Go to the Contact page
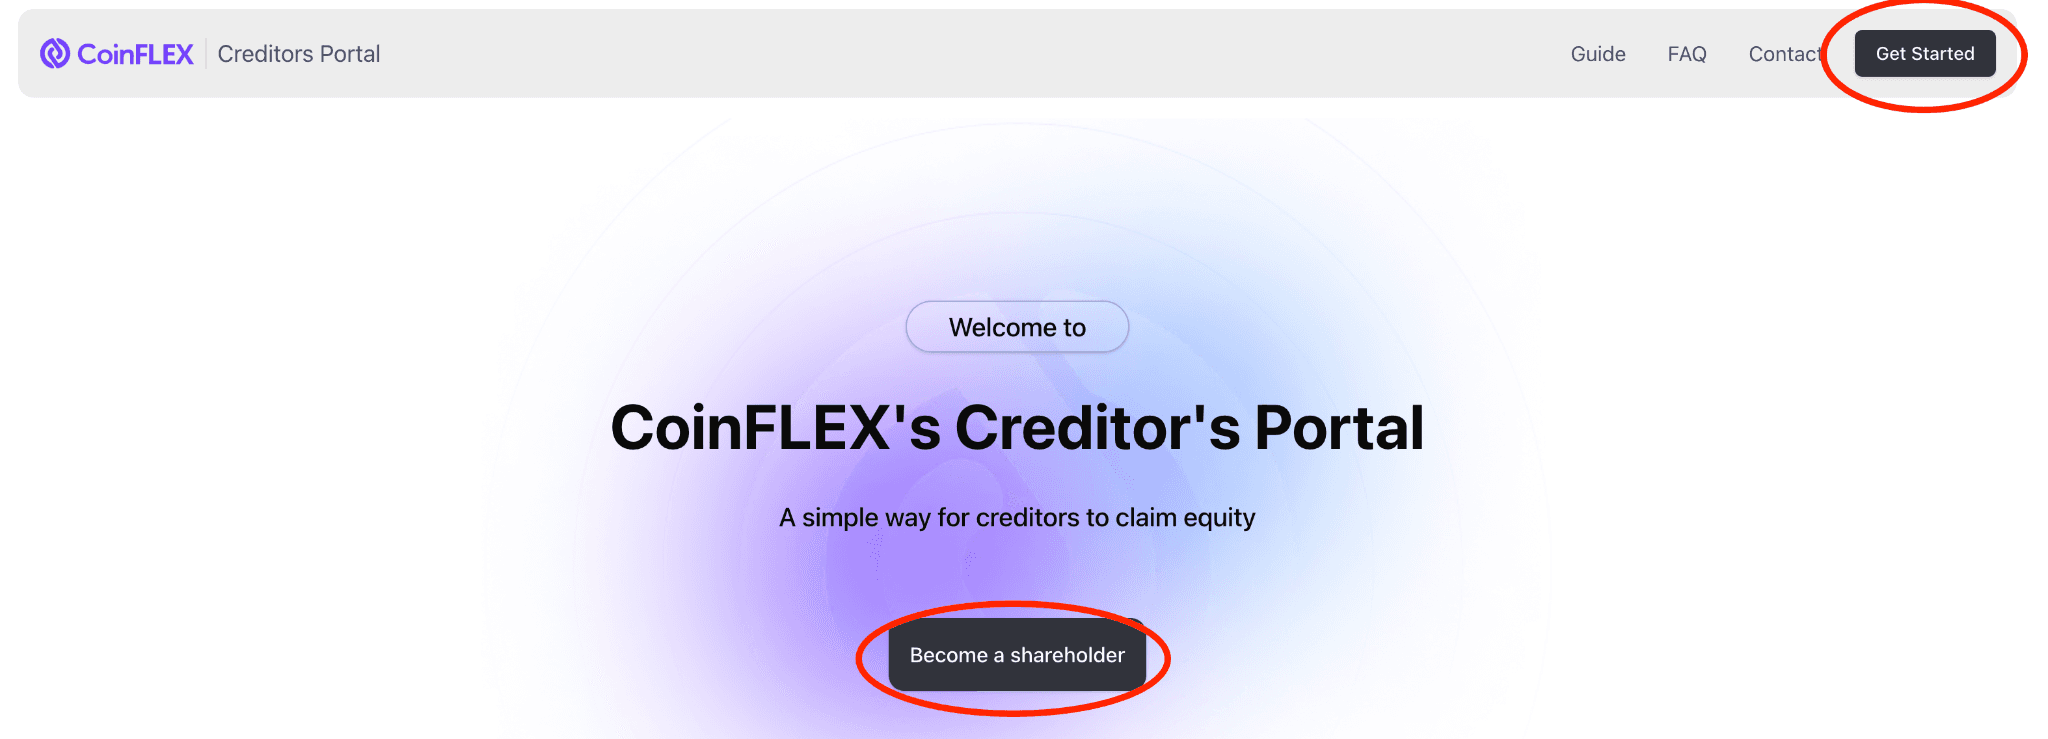Viewport: 2048px width, 739px height. coord(1785,54)
